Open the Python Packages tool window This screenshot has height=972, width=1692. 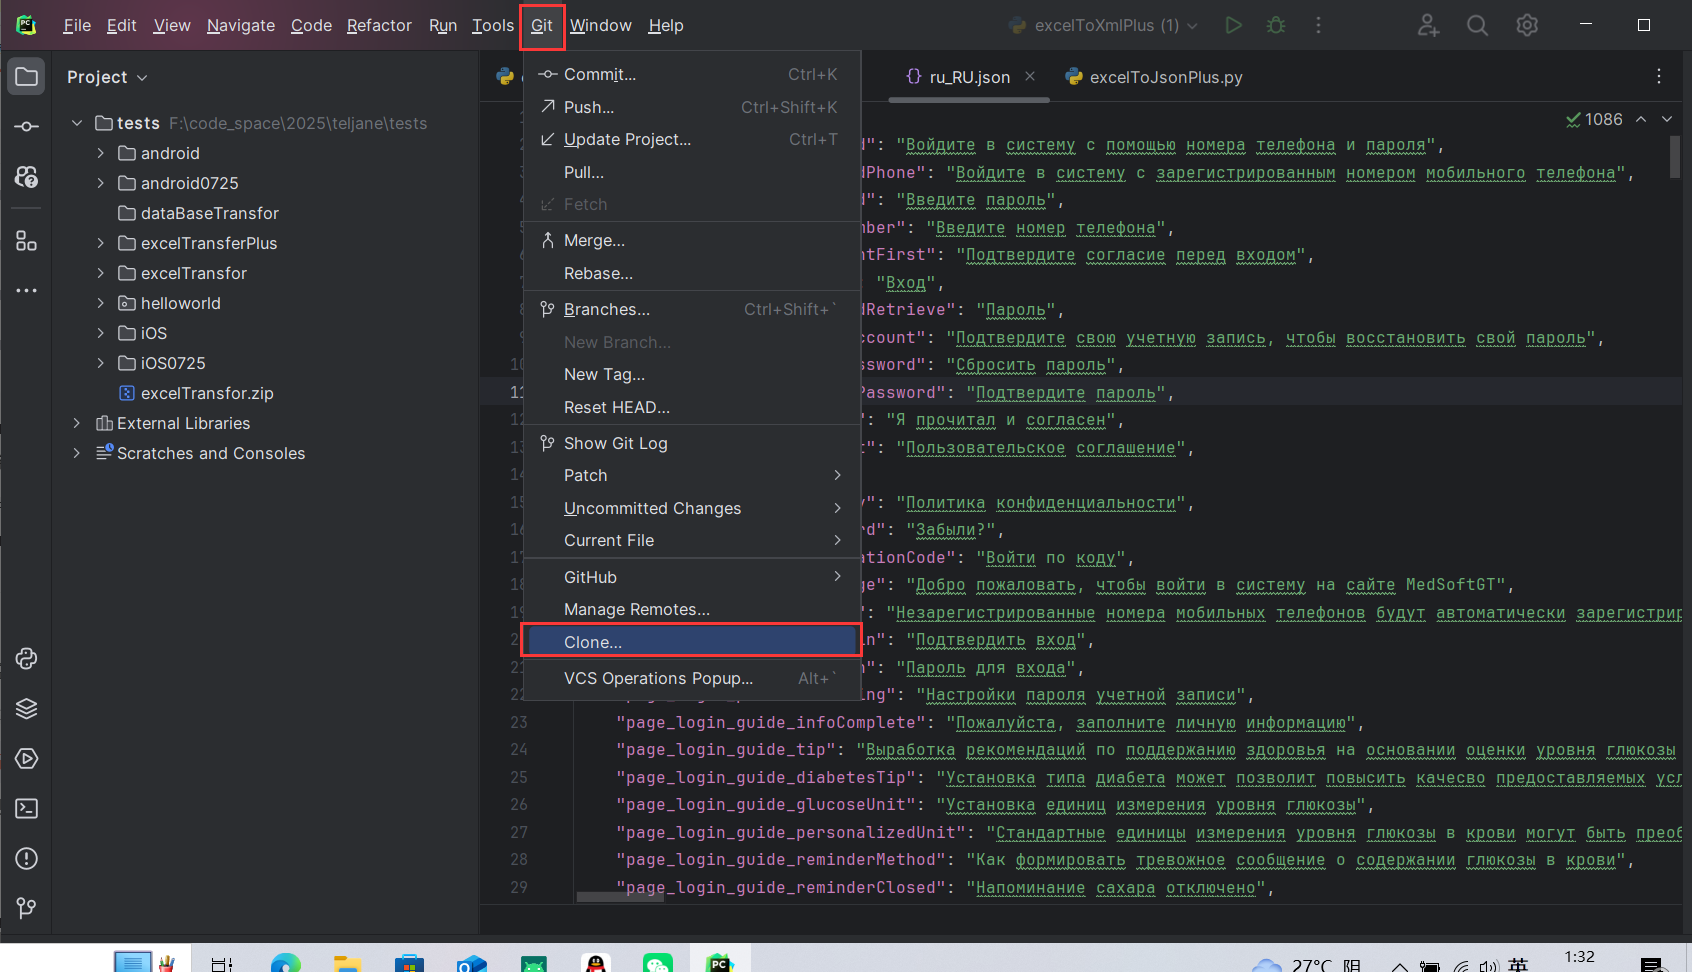[27, 708]
